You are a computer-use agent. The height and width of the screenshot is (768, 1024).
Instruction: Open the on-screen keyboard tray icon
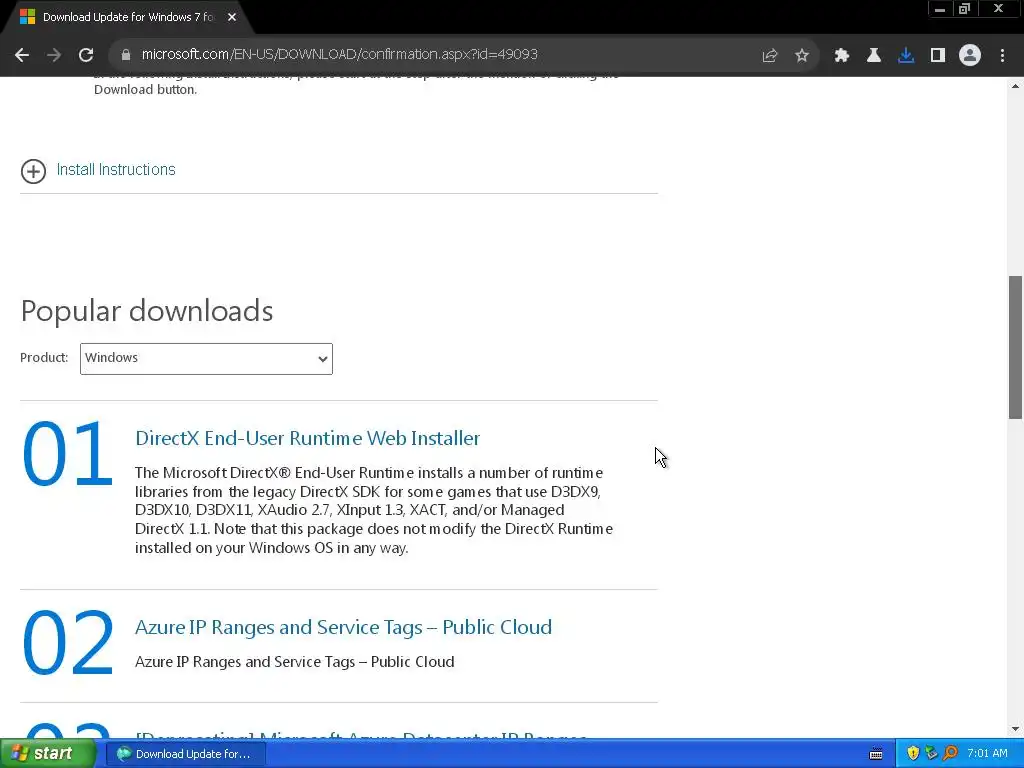[876, 754]
